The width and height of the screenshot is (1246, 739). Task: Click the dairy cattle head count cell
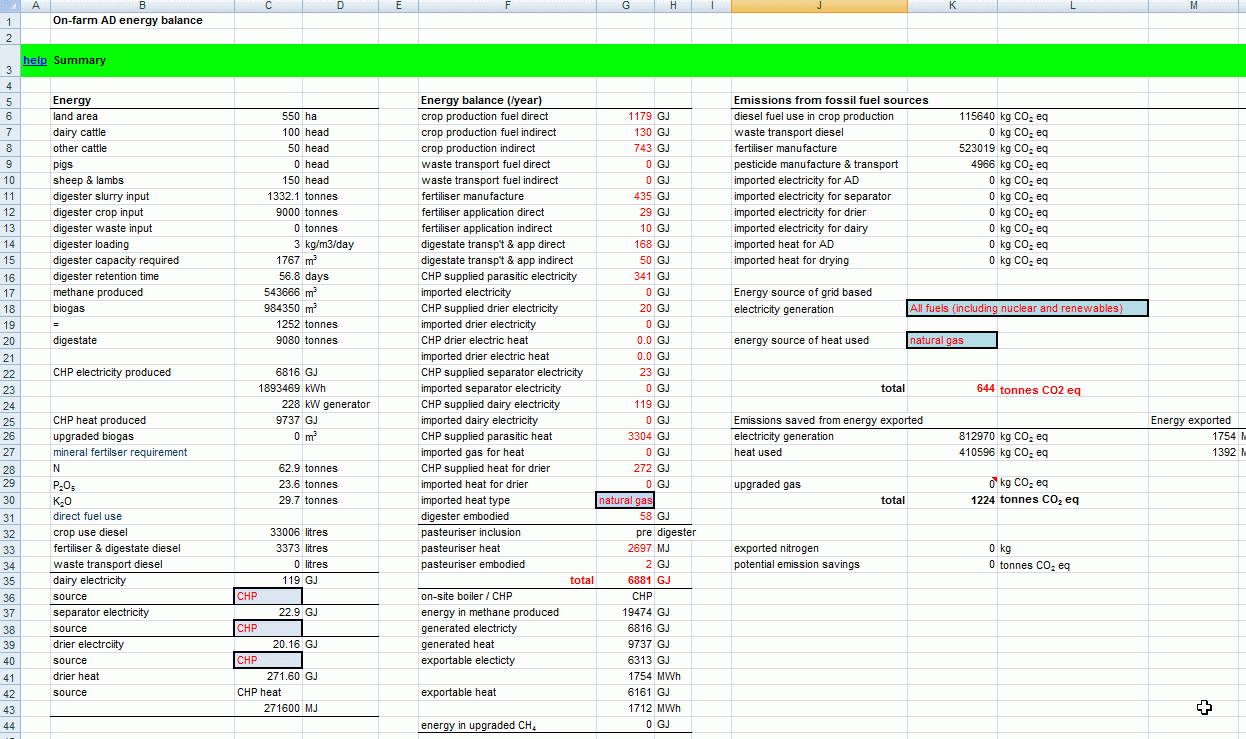[x=268, y=132]
